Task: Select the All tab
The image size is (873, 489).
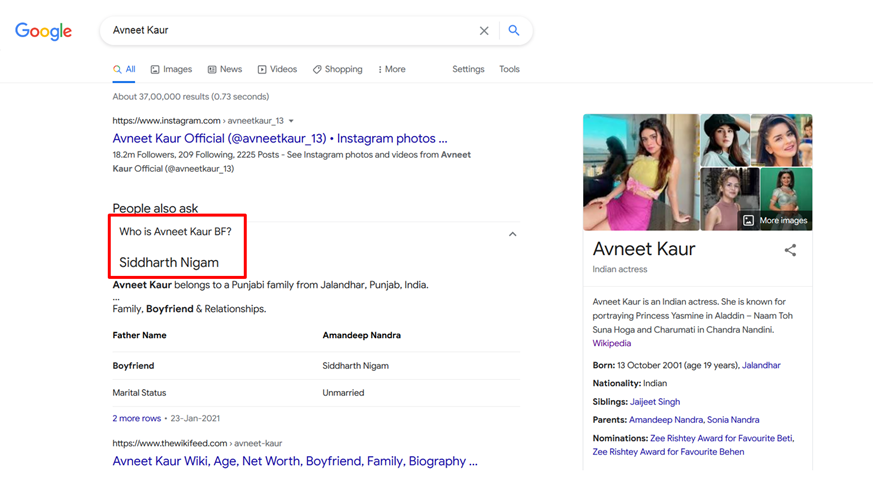Action: [124, 69]
